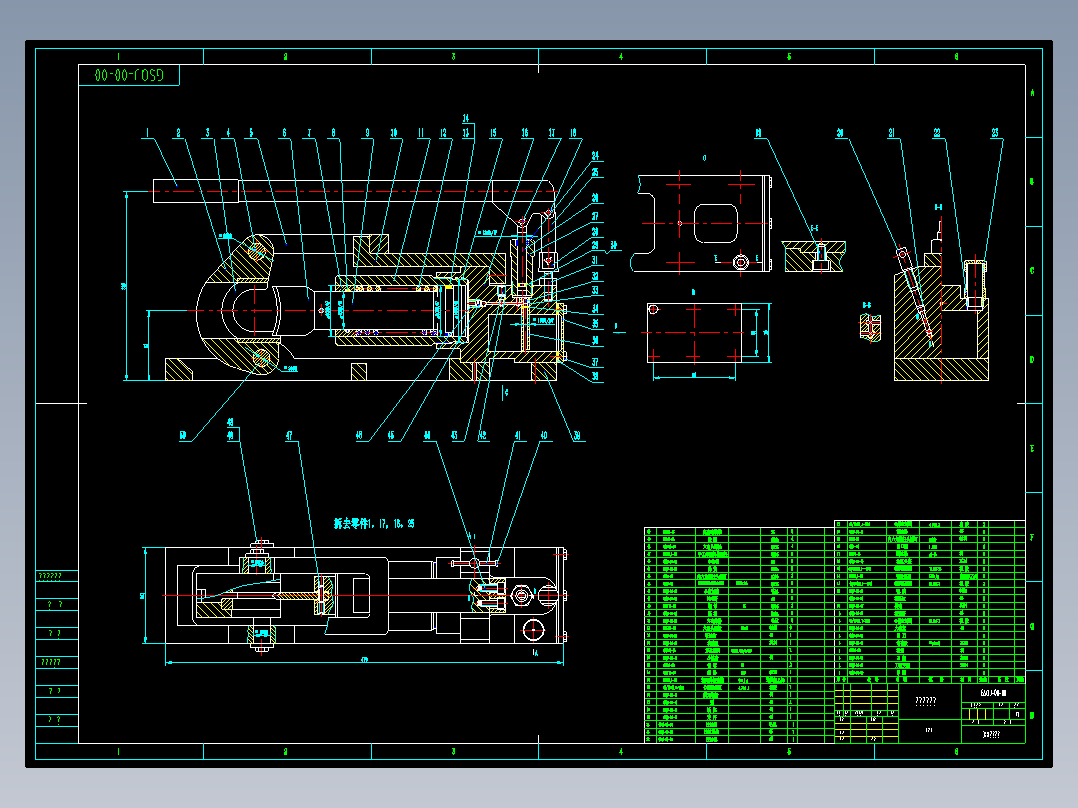Click part callout number 7
This screenshot has width=1078, height=808.
pos(309,133)
